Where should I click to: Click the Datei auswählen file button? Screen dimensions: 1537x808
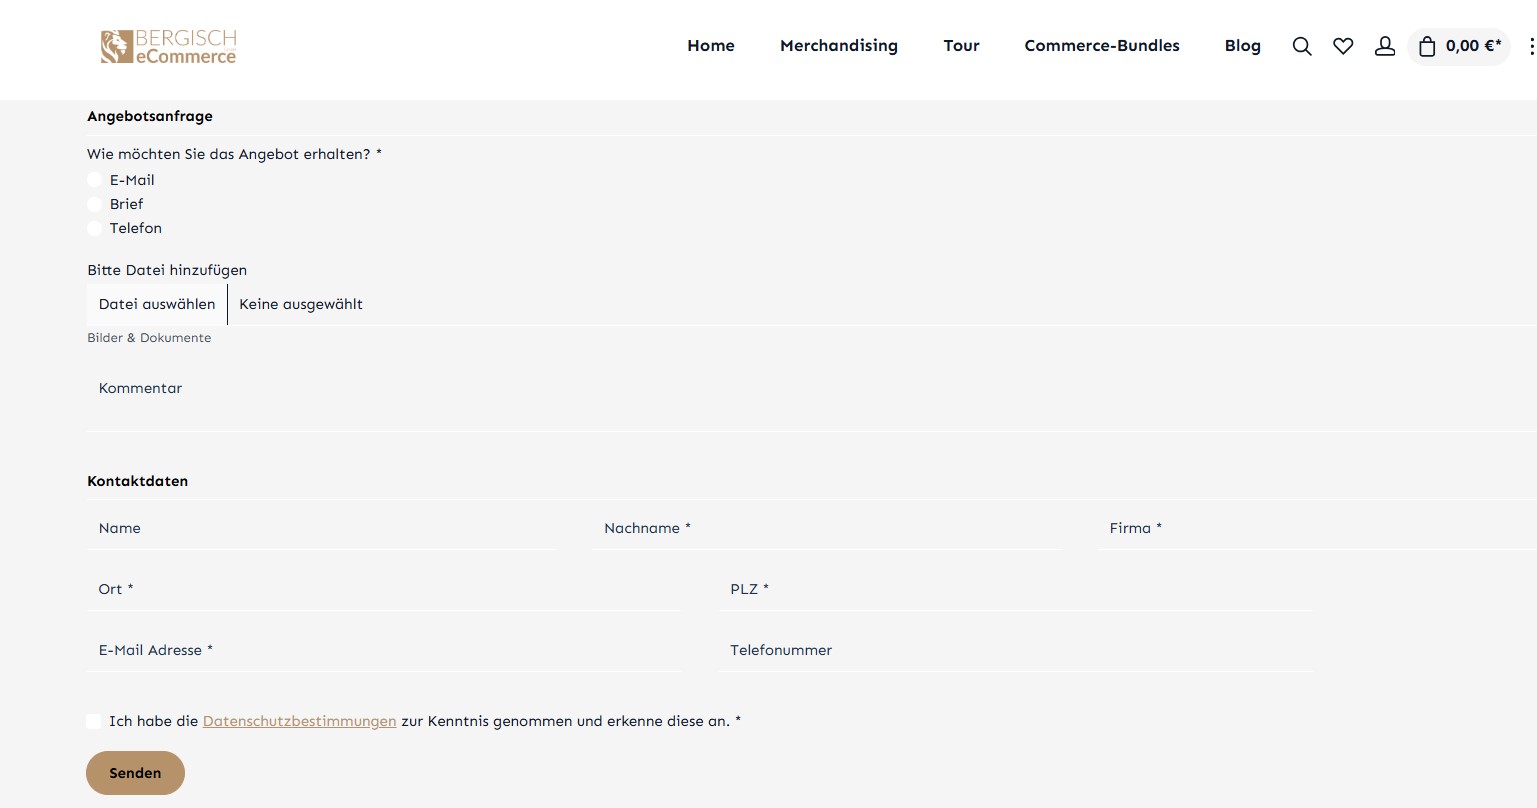(x=157, y=304)
